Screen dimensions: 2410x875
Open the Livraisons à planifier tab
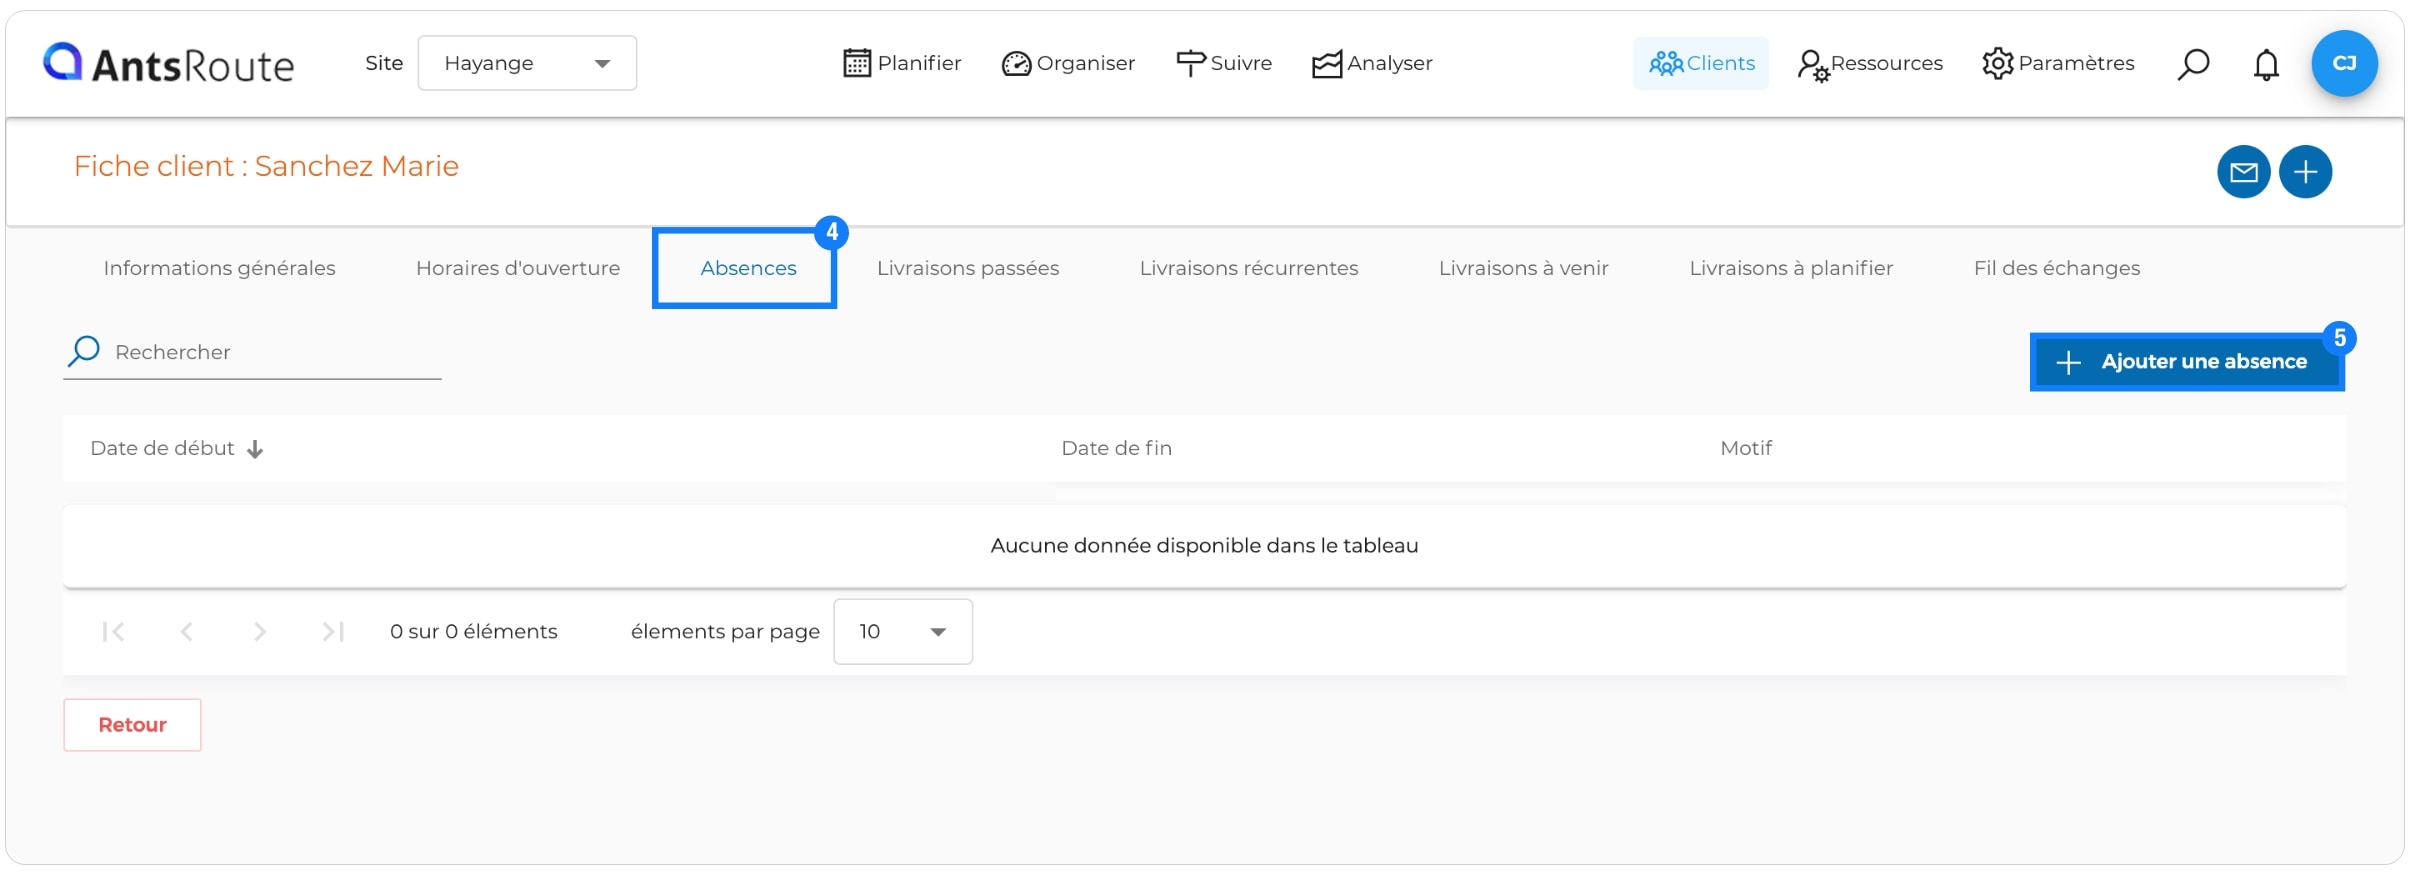tap(1791, 268)
